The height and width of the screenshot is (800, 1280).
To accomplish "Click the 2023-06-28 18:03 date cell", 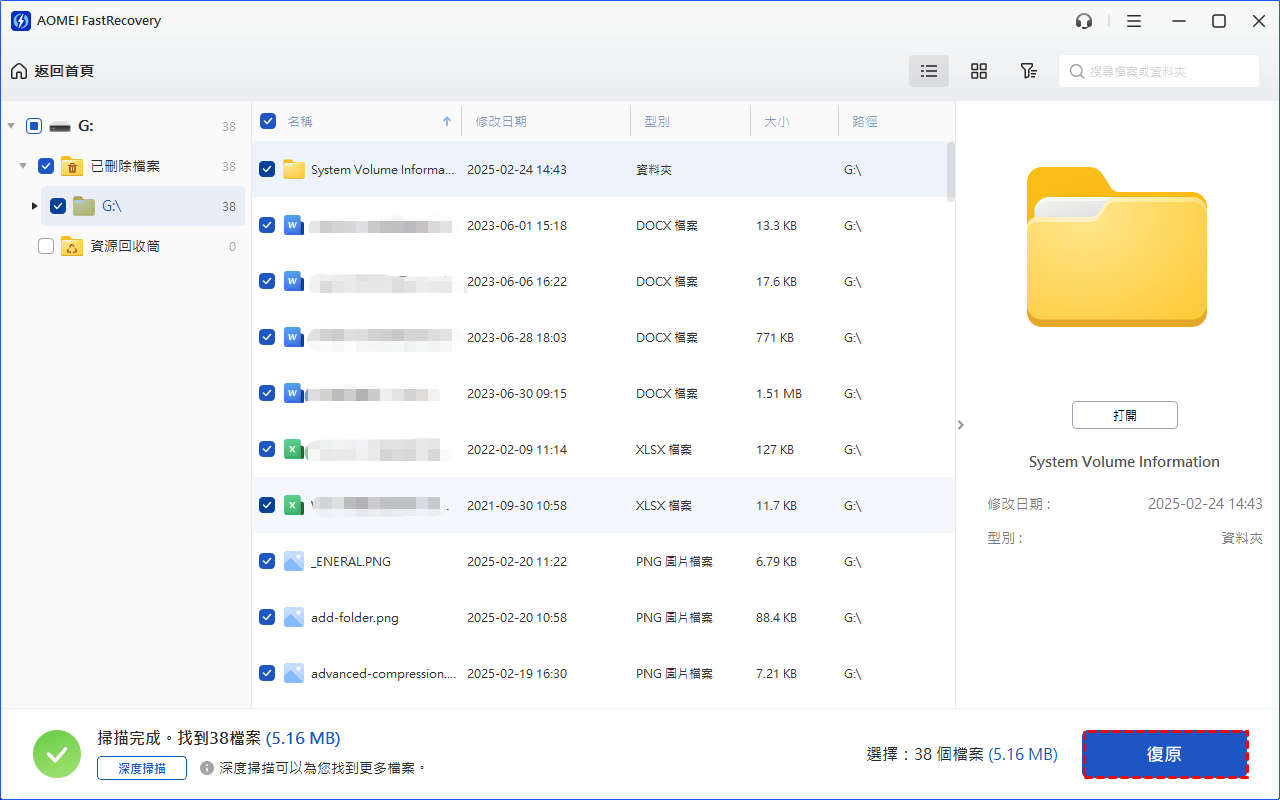I will (517, 338).
